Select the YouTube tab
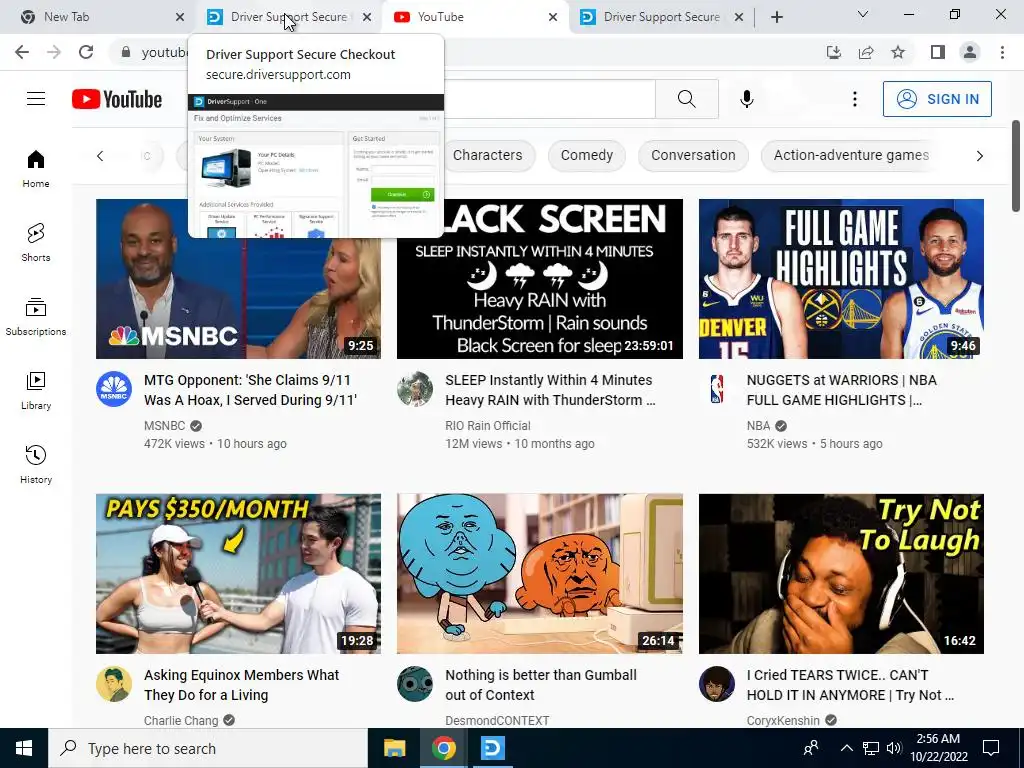Viewport: 1024px width, 768px height. pyautogui.click(x=475, y=17)
